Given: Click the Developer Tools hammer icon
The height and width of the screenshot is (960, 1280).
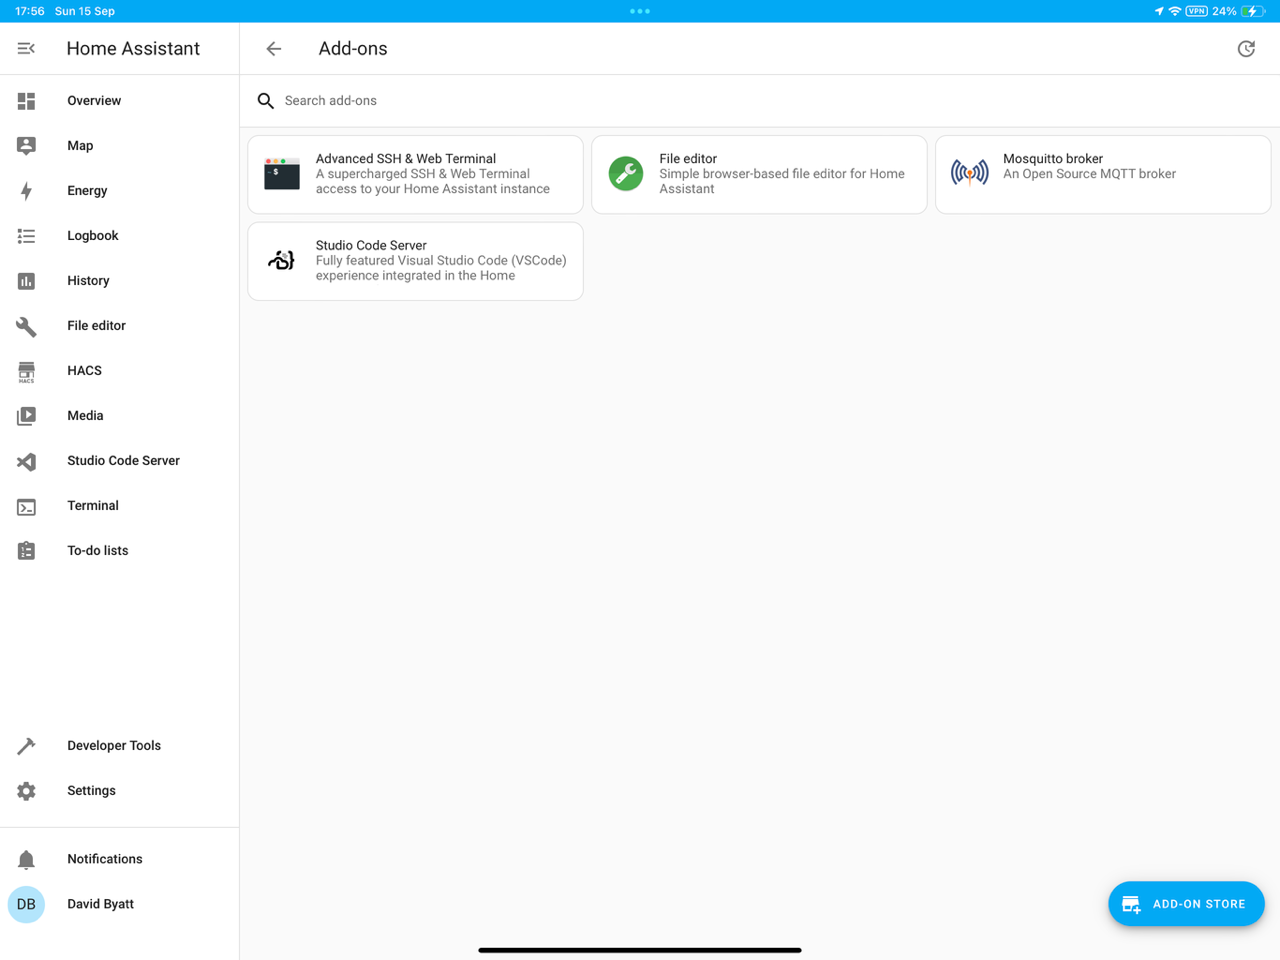Looking at the screenshot, I should click(x=26, y=746).
